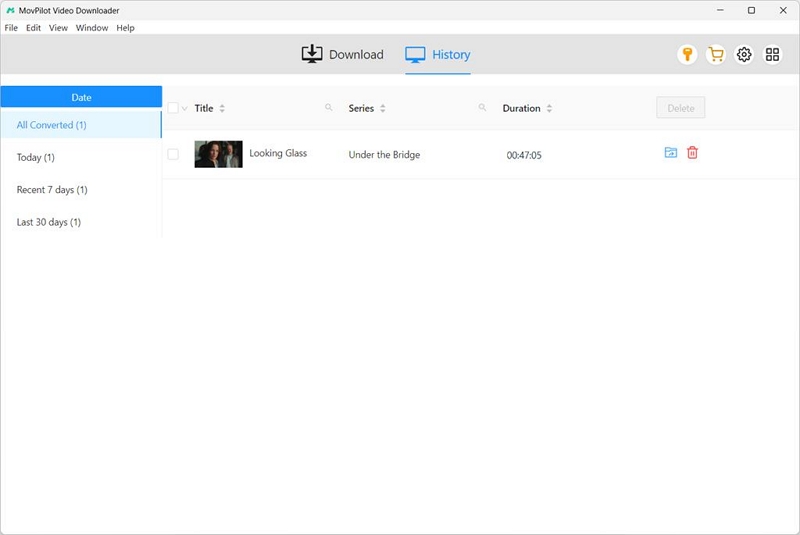Open the Help menu
This screenshot has height=535, width=800.
click(125, 28)
